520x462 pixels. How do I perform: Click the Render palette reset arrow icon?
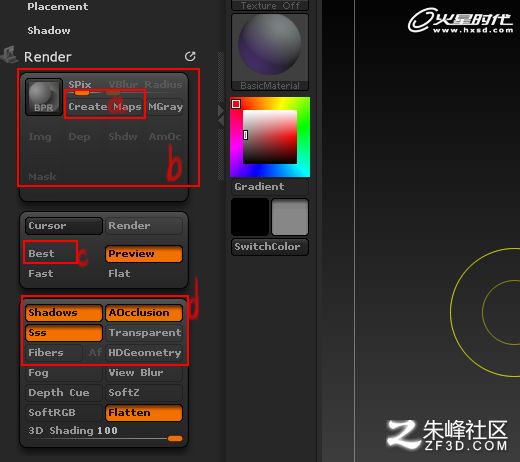tap(190, 56)
